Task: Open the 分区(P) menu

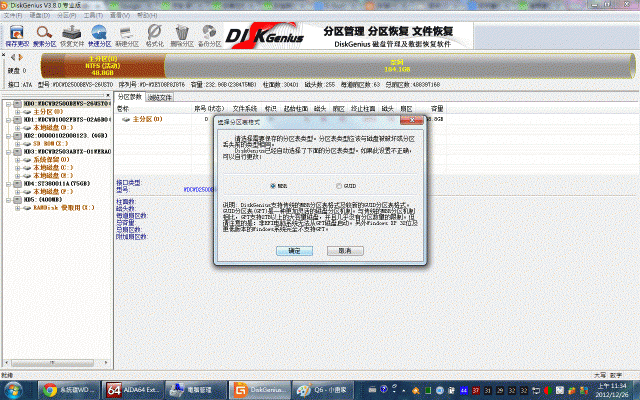Action: [x=67, y=15]
